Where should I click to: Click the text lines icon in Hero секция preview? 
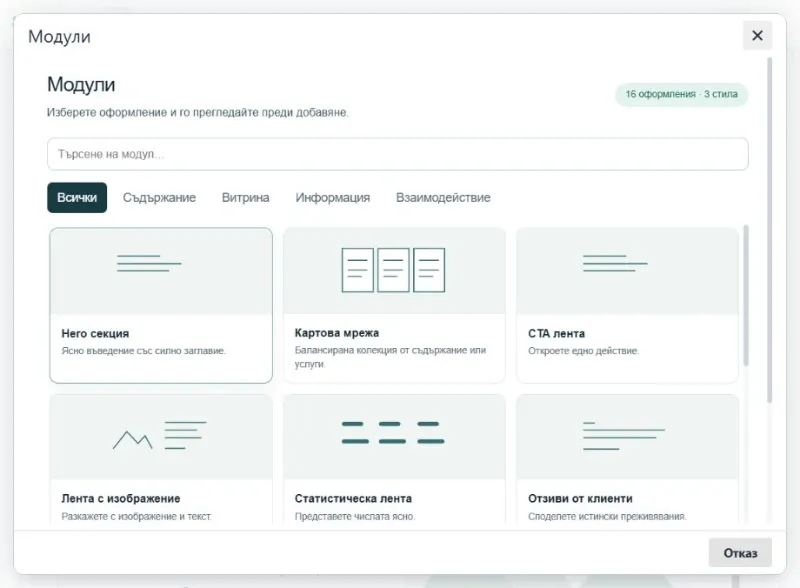pos(149,263)
